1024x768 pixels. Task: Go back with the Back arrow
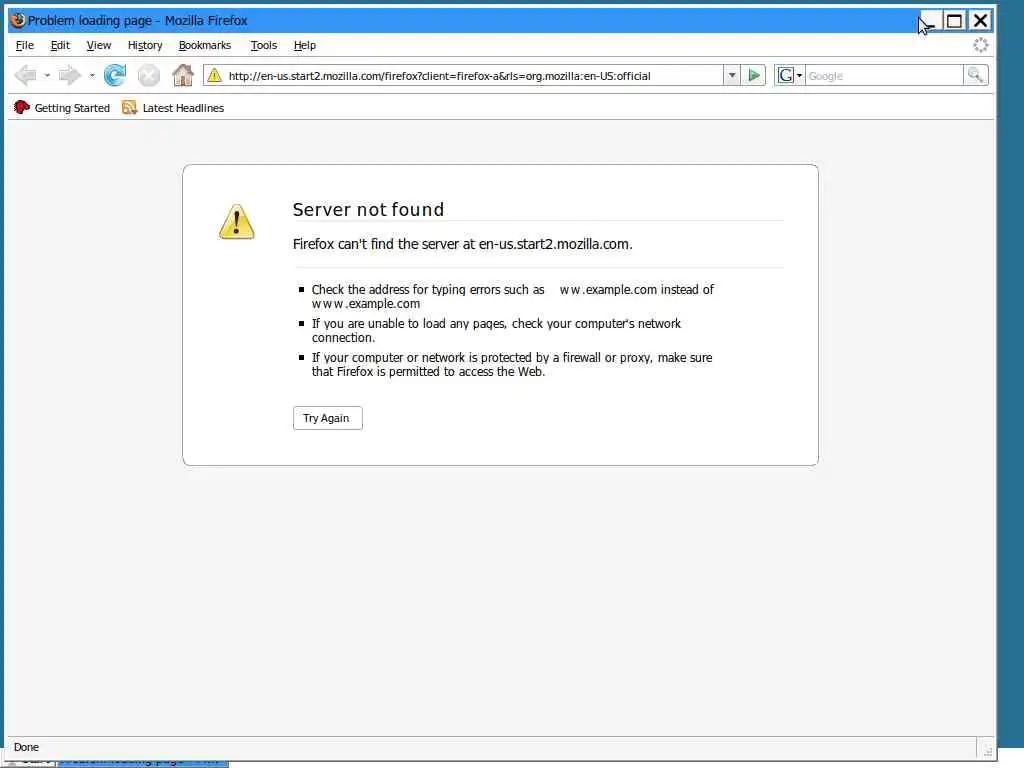pos(25,76)
